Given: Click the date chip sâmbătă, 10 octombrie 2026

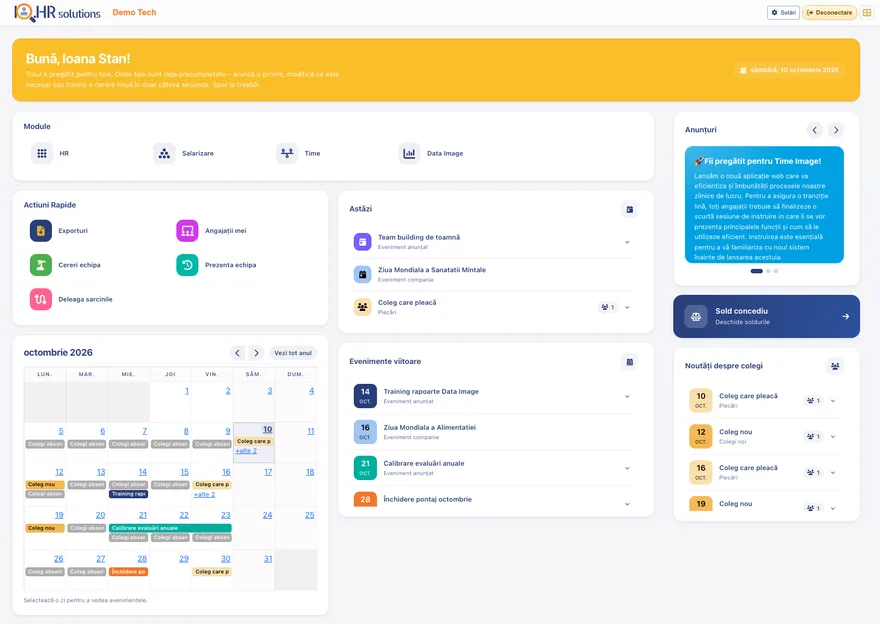Looking at the screenshot, I should 789,70.
